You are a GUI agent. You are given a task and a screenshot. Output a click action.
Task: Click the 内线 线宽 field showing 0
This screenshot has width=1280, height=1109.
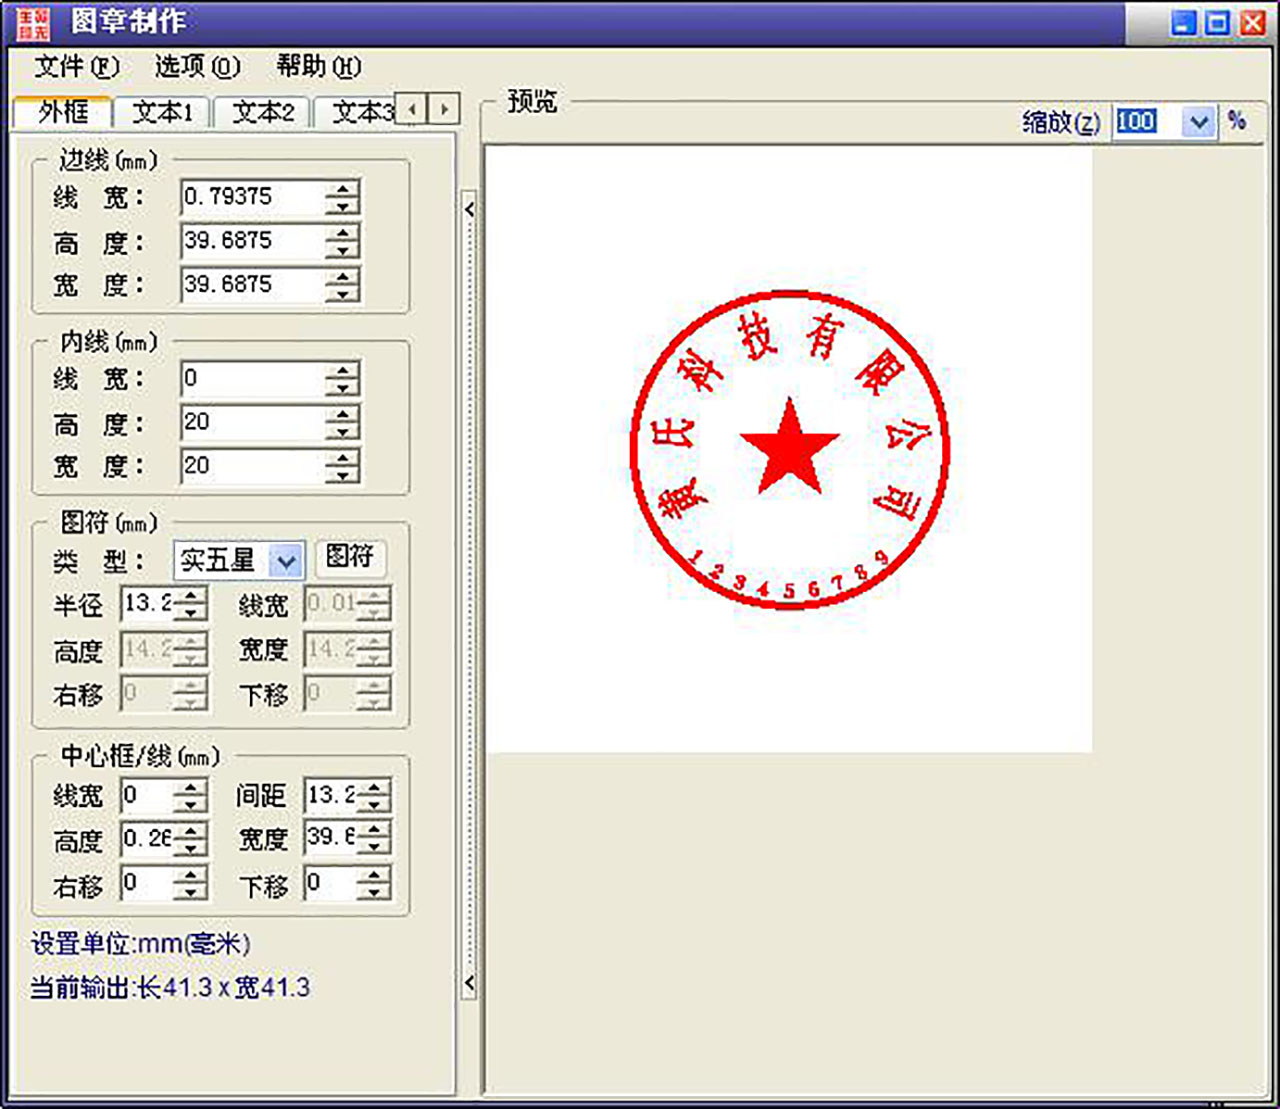[254, 379]
